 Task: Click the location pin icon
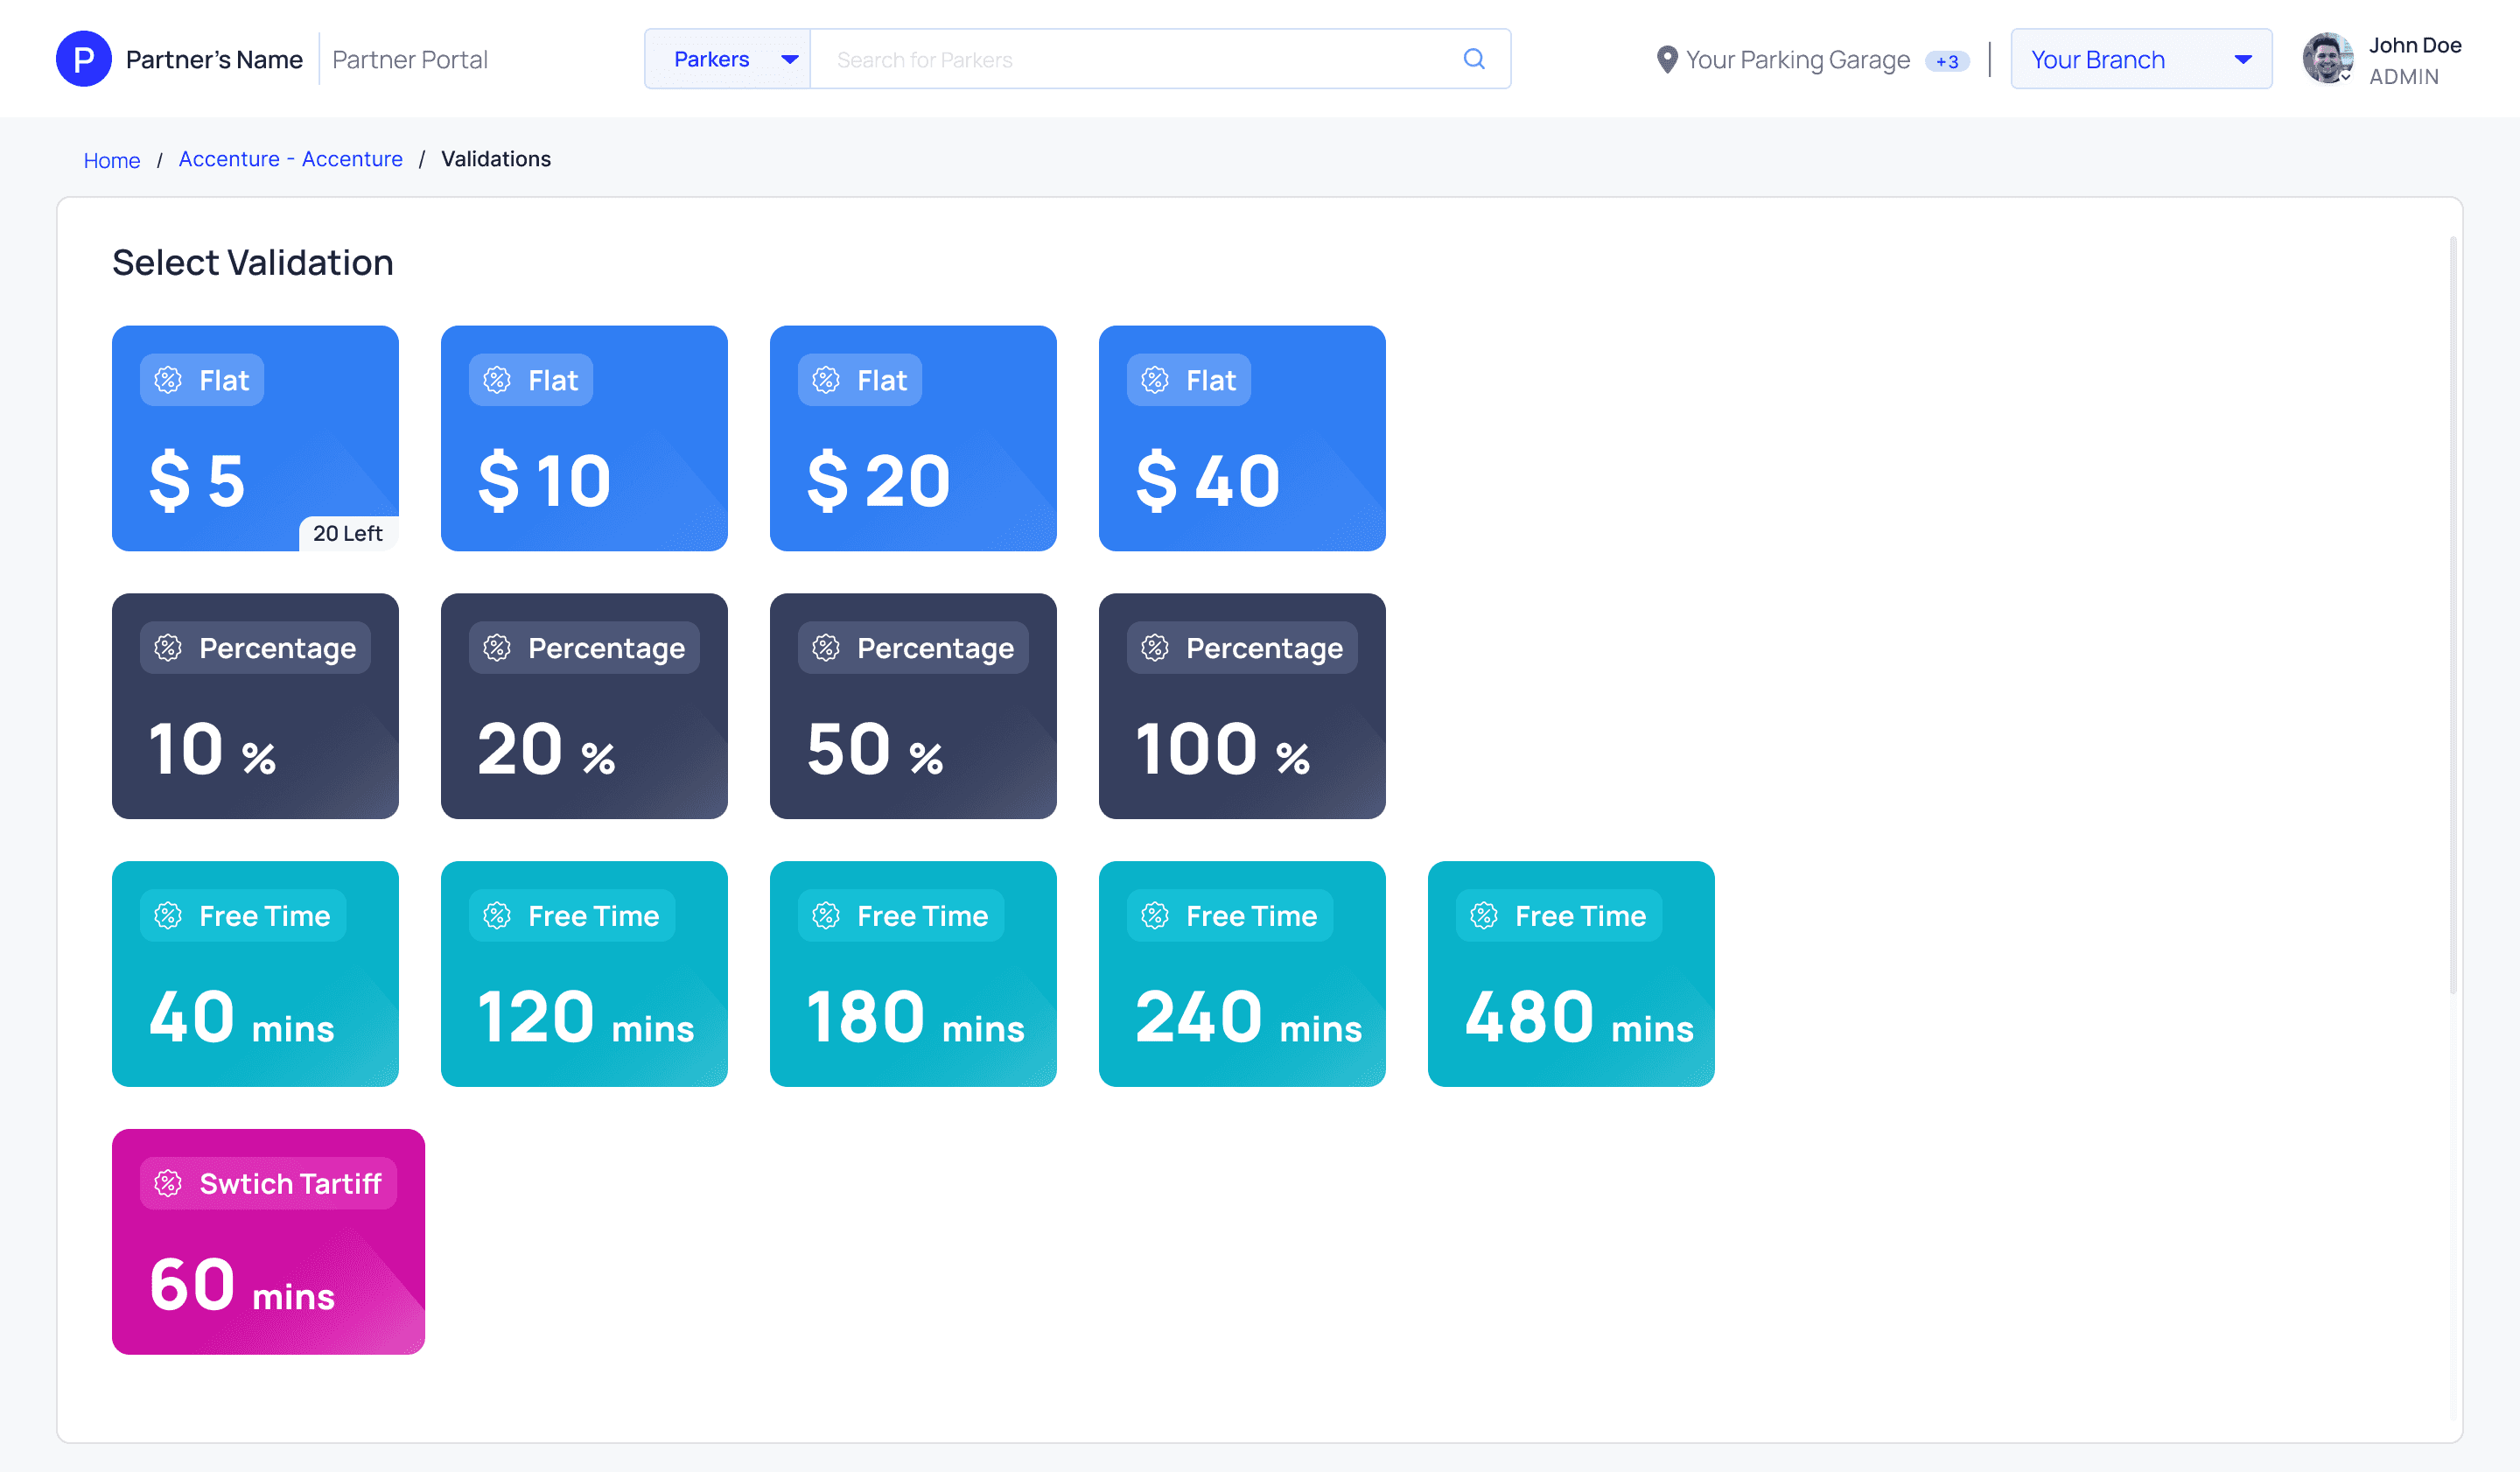click(x=1666, y=60)
